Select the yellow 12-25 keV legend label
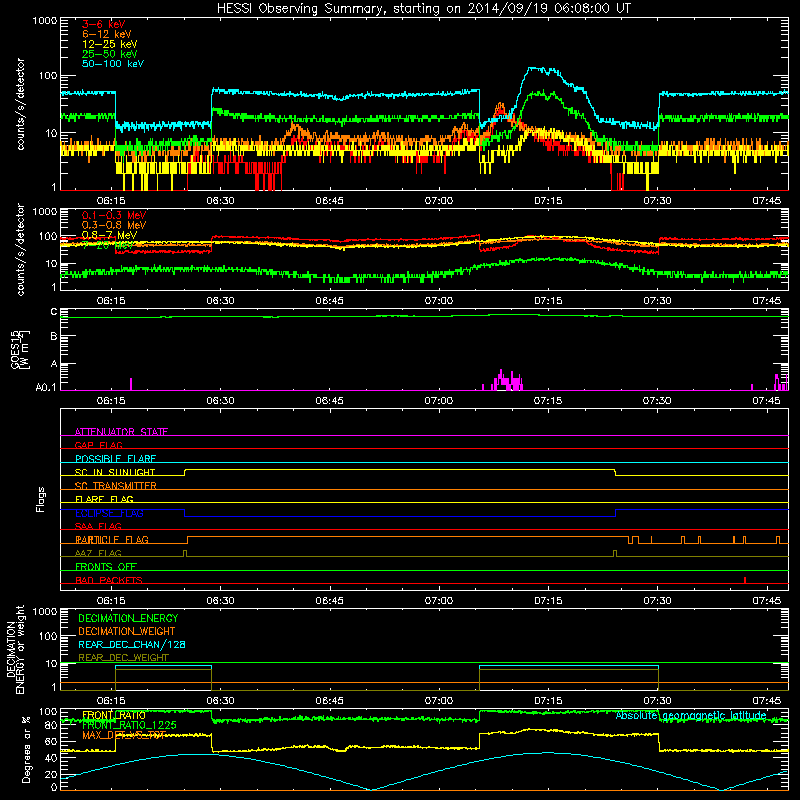 coord(110,44)
